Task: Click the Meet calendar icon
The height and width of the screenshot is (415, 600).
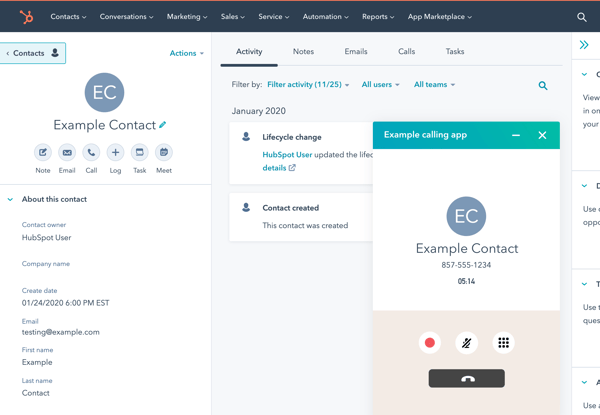Action: tap(164, 153)
